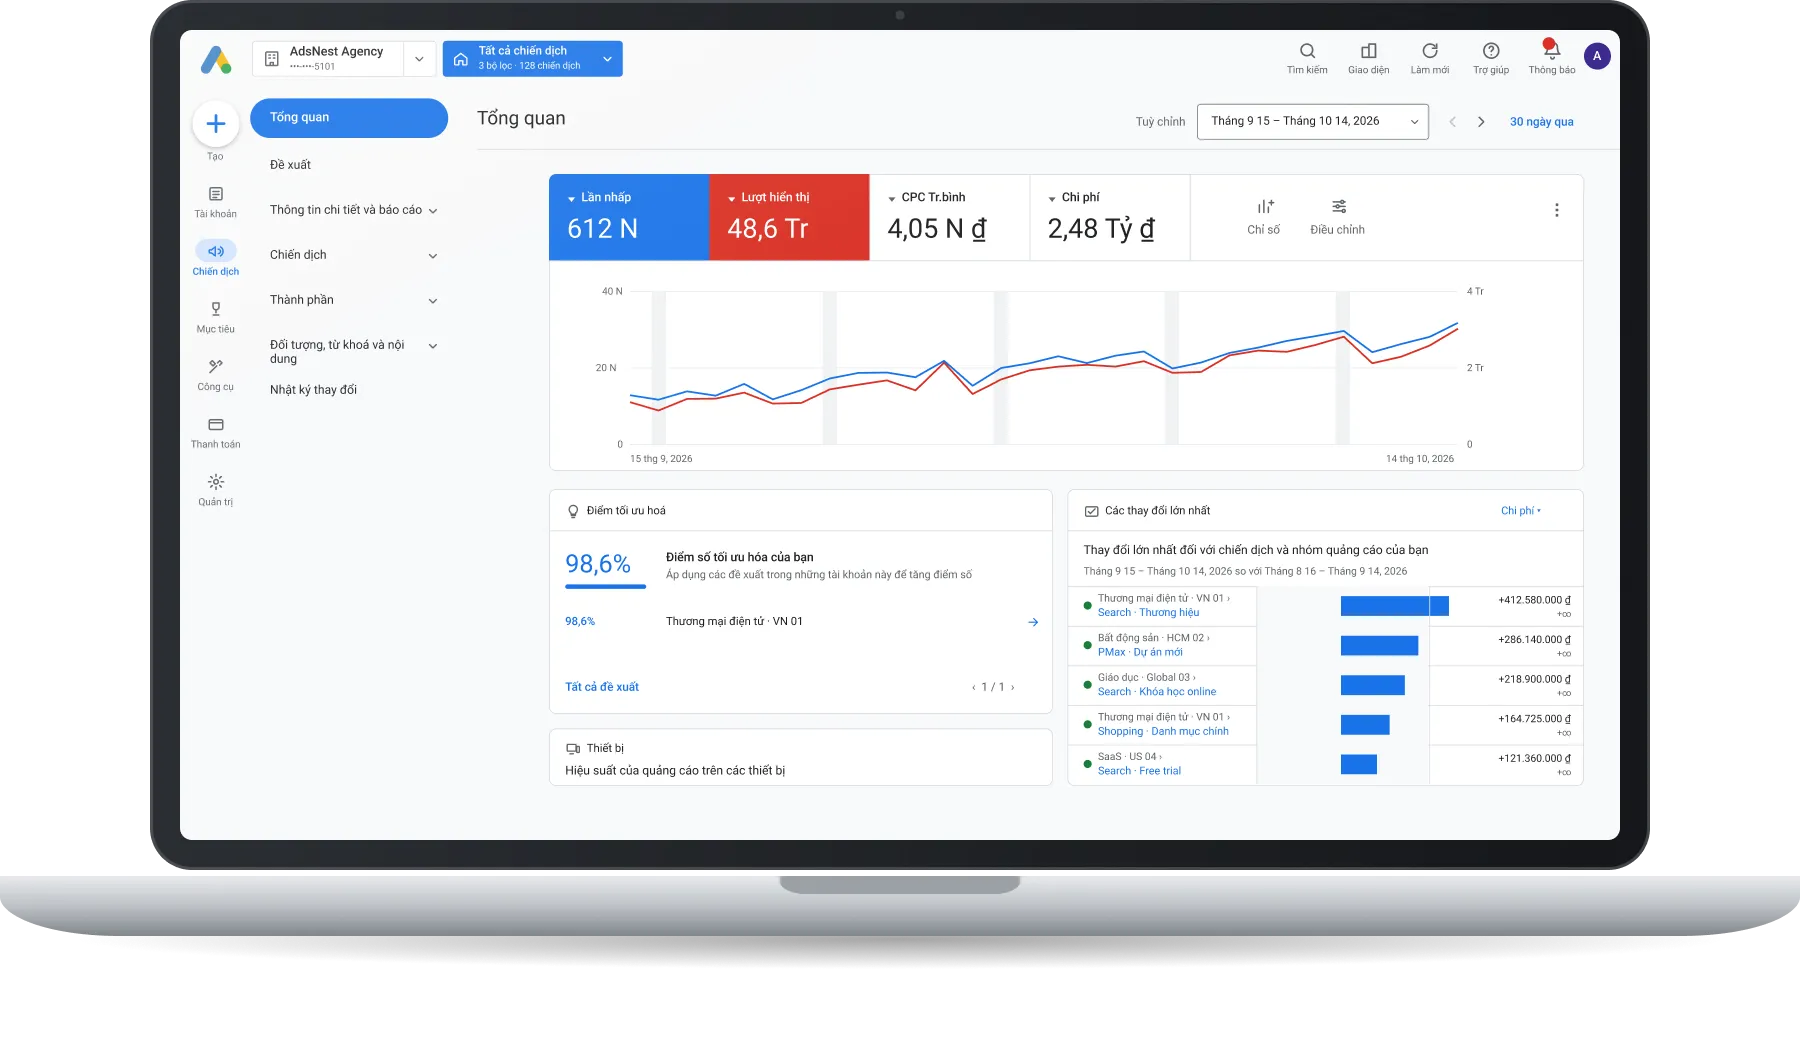Open Nhật ký thay đổi menu item
1800x1050 pixels.
point(313,390)
